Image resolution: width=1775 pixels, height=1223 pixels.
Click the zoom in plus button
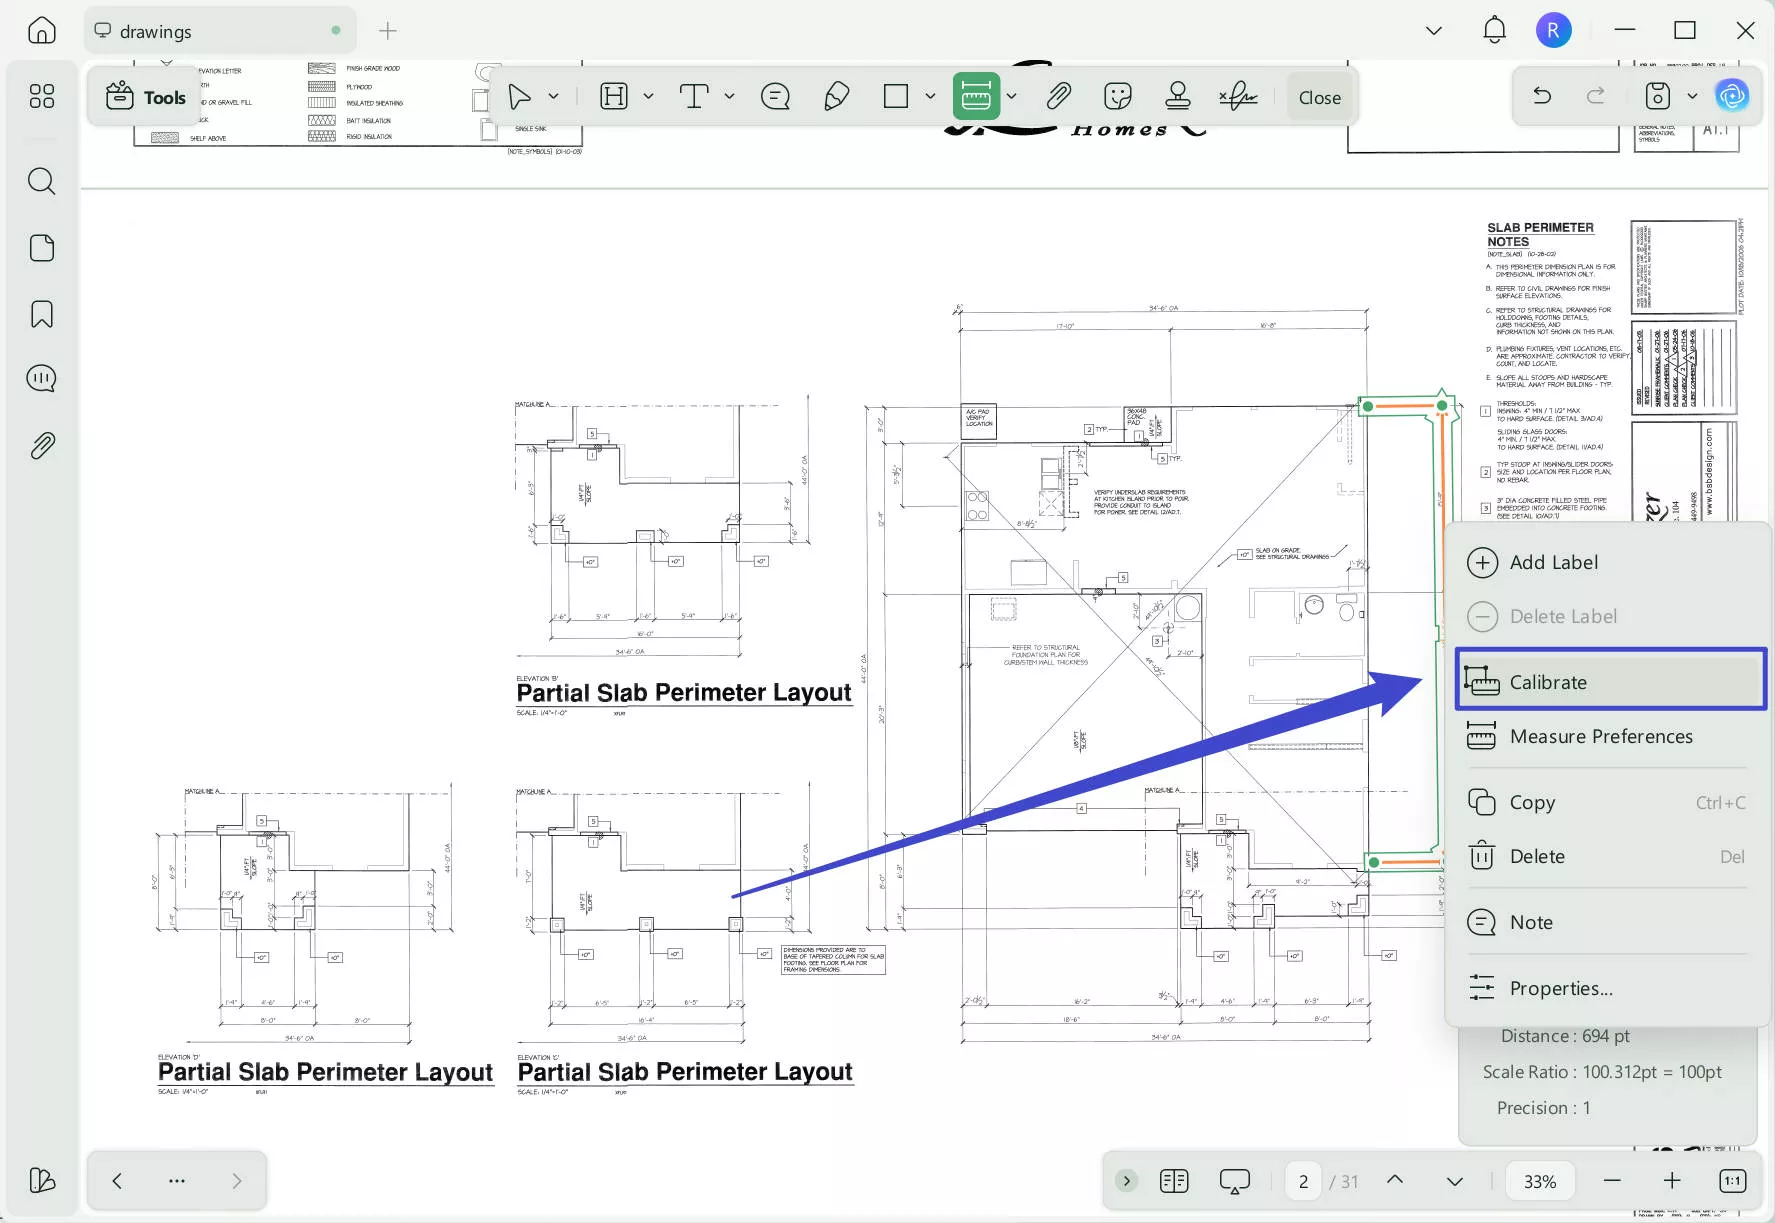tap(1672, 1181)
